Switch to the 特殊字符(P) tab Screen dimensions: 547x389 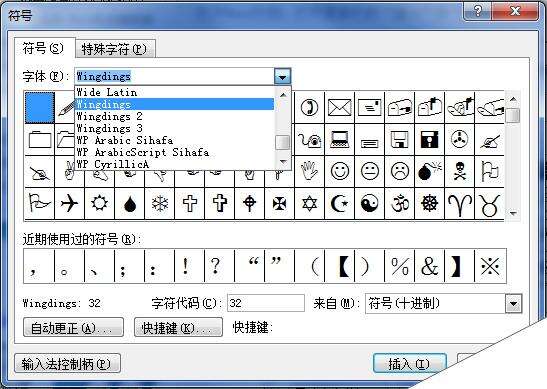pyautogui.click(x=114, y=49)
